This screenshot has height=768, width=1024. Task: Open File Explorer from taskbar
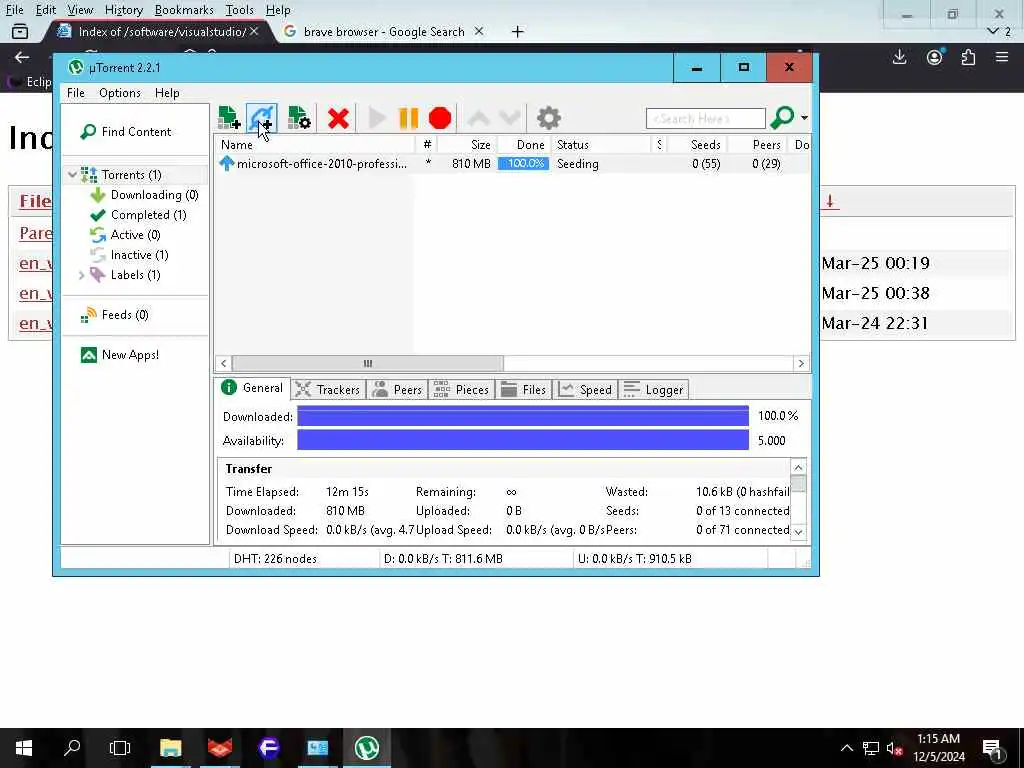170,748
